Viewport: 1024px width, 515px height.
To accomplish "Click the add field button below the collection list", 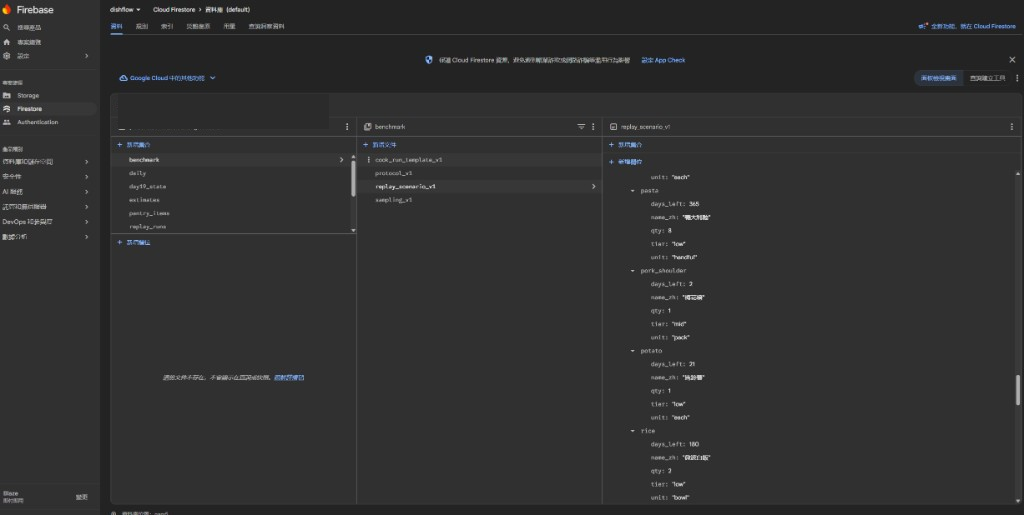I will pyautogui.click(x=133, y=242).
